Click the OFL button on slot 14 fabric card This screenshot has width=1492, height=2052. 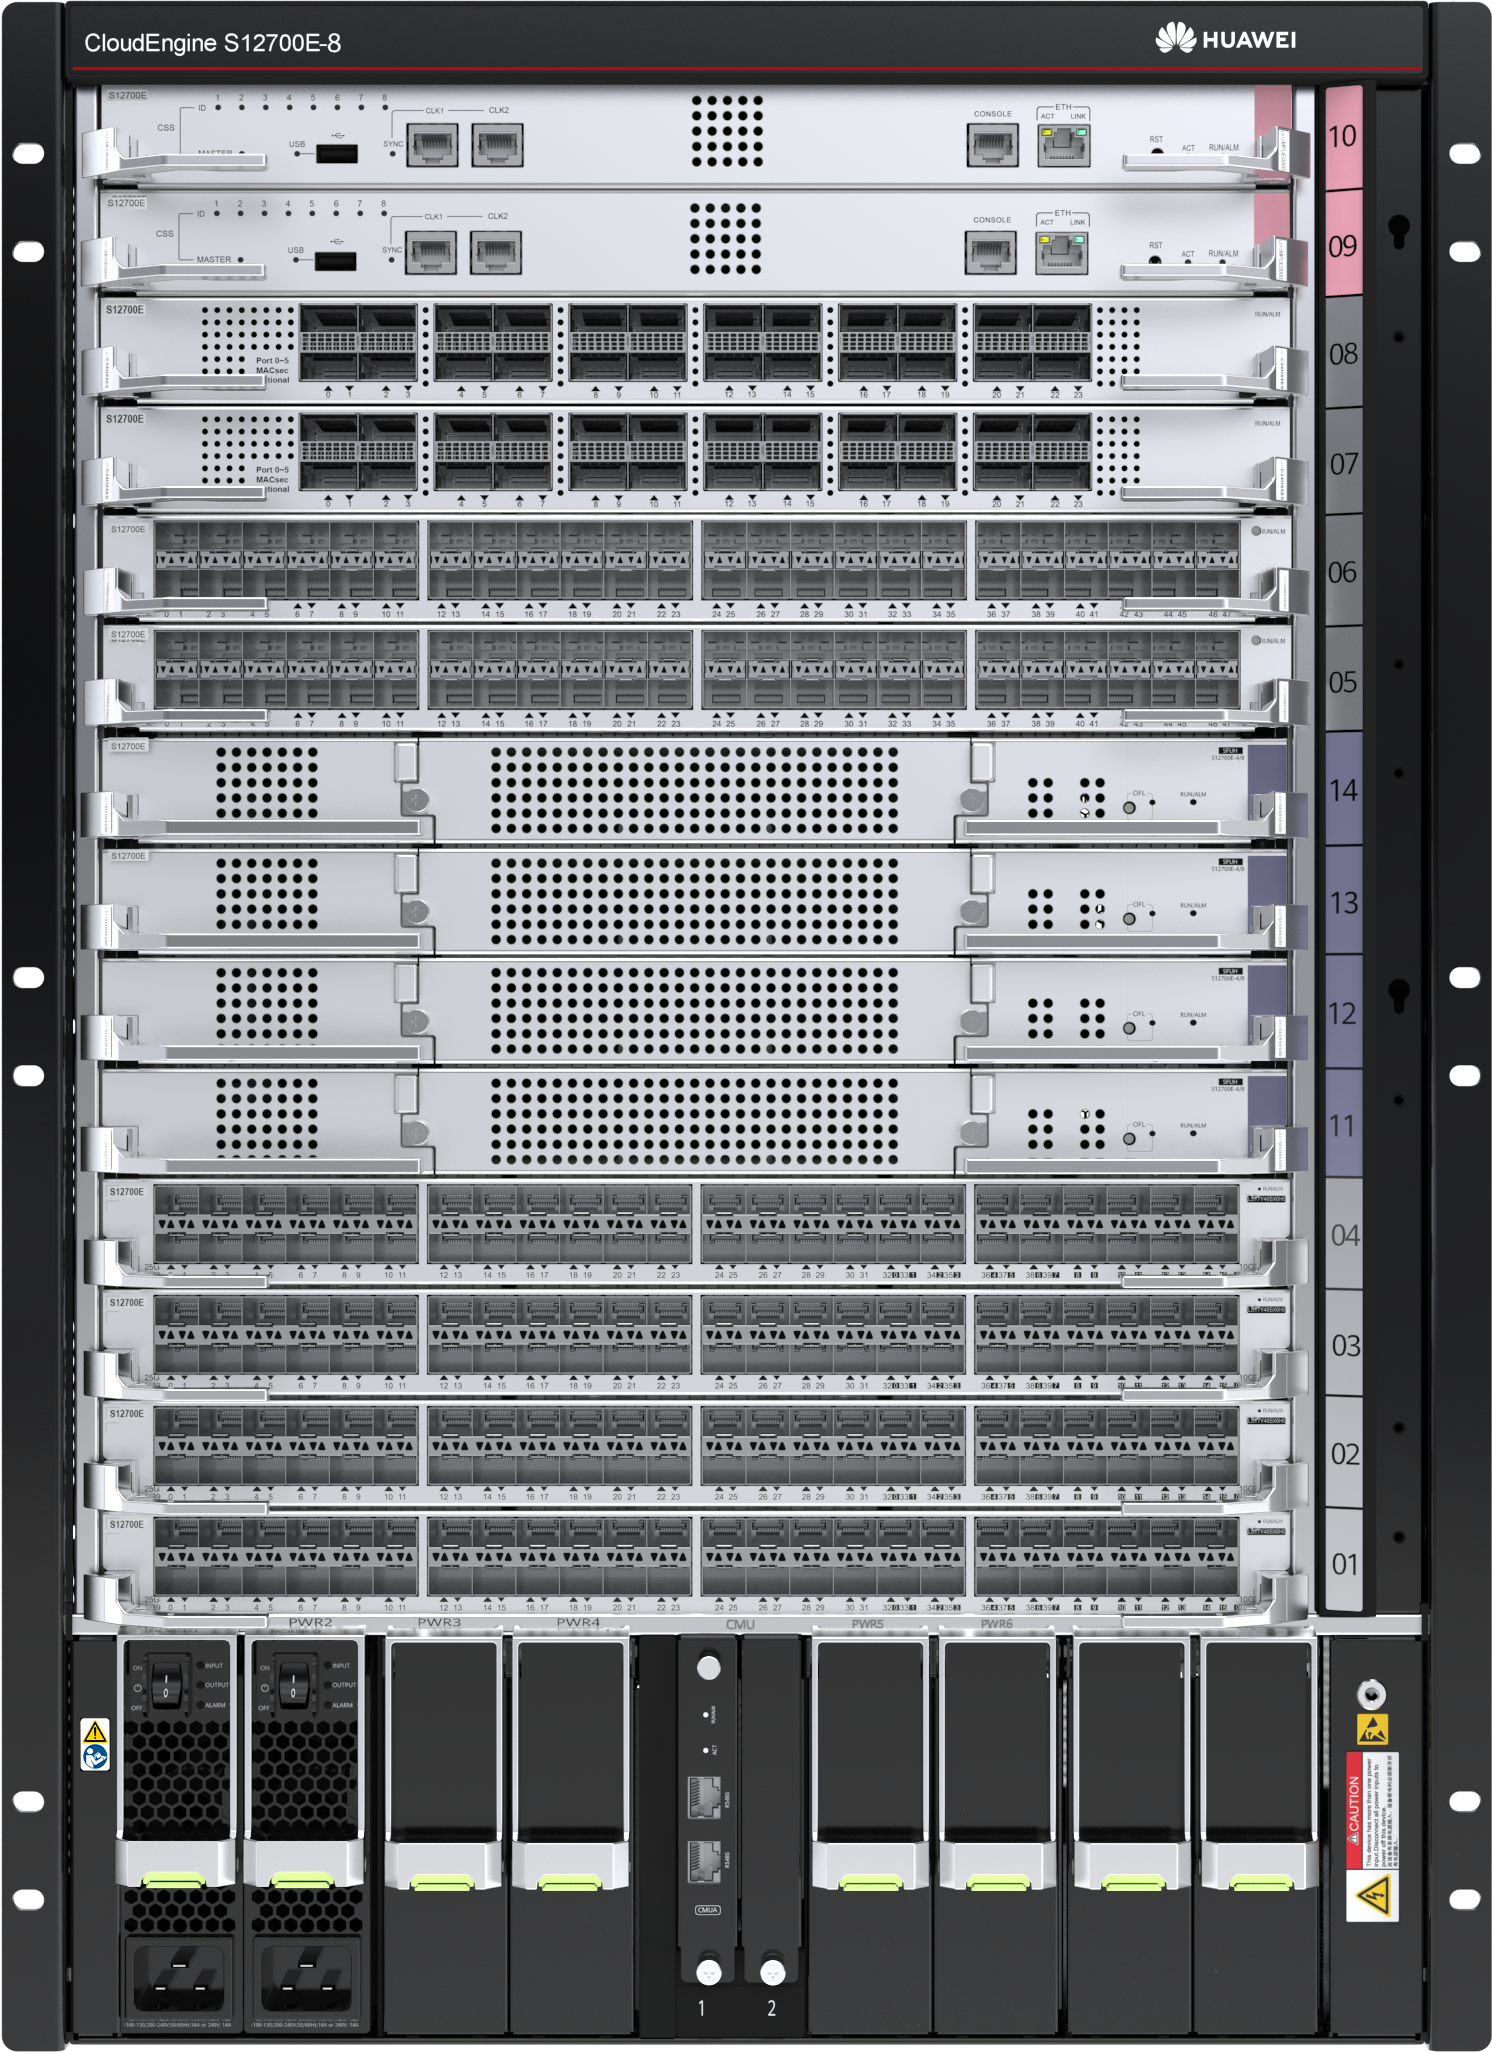(x=1129, y=807)
